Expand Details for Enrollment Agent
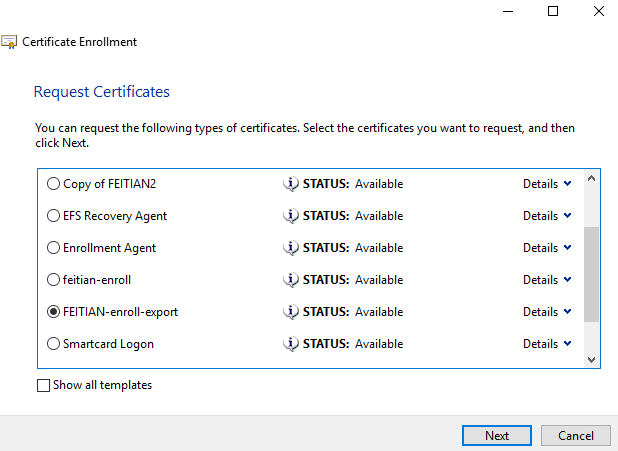Viewport: 618px width, 451px height. (547, 248)
